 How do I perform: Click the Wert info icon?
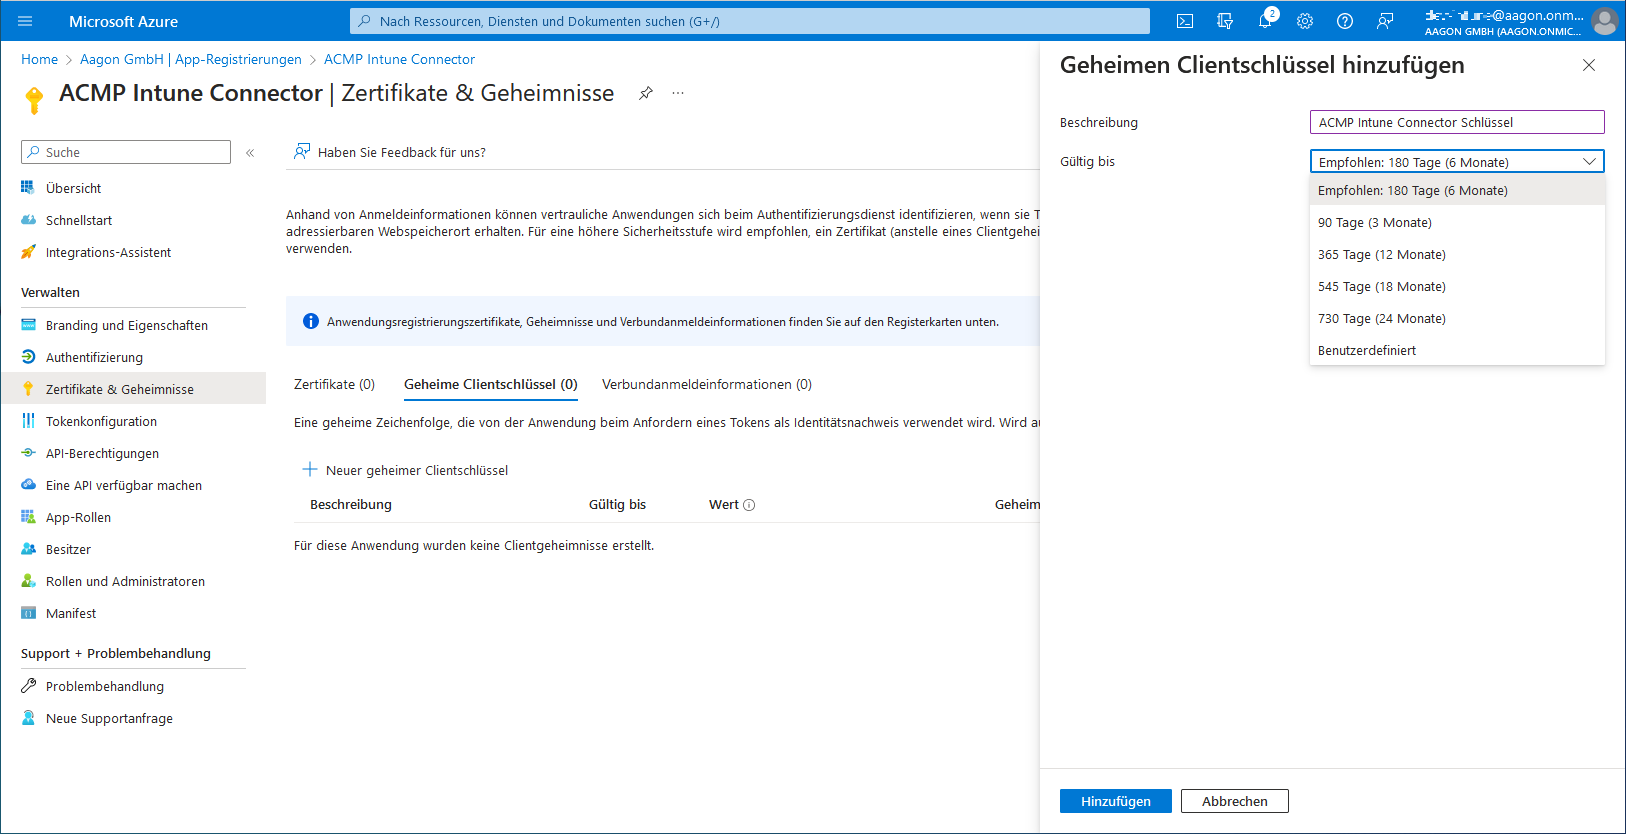tap(749, 505)
